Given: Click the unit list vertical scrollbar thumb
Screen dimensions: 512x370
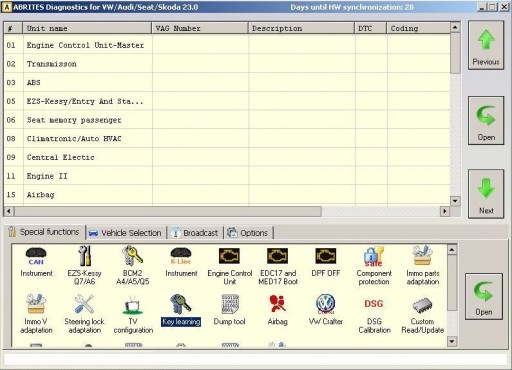Looking at the screenshot, I should tap(455, 53).
